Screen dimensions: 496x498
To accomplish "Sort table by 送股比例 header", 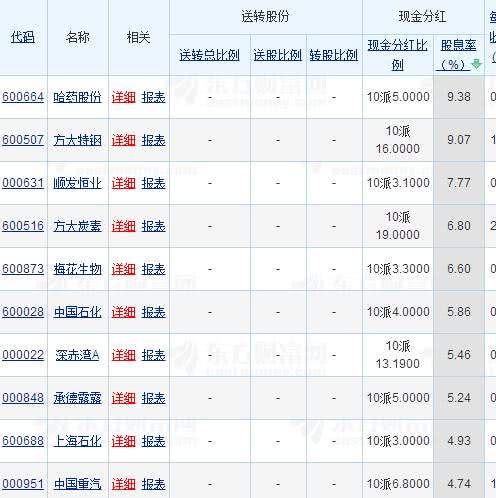I will pyautogui.click(x=278, y=55).
